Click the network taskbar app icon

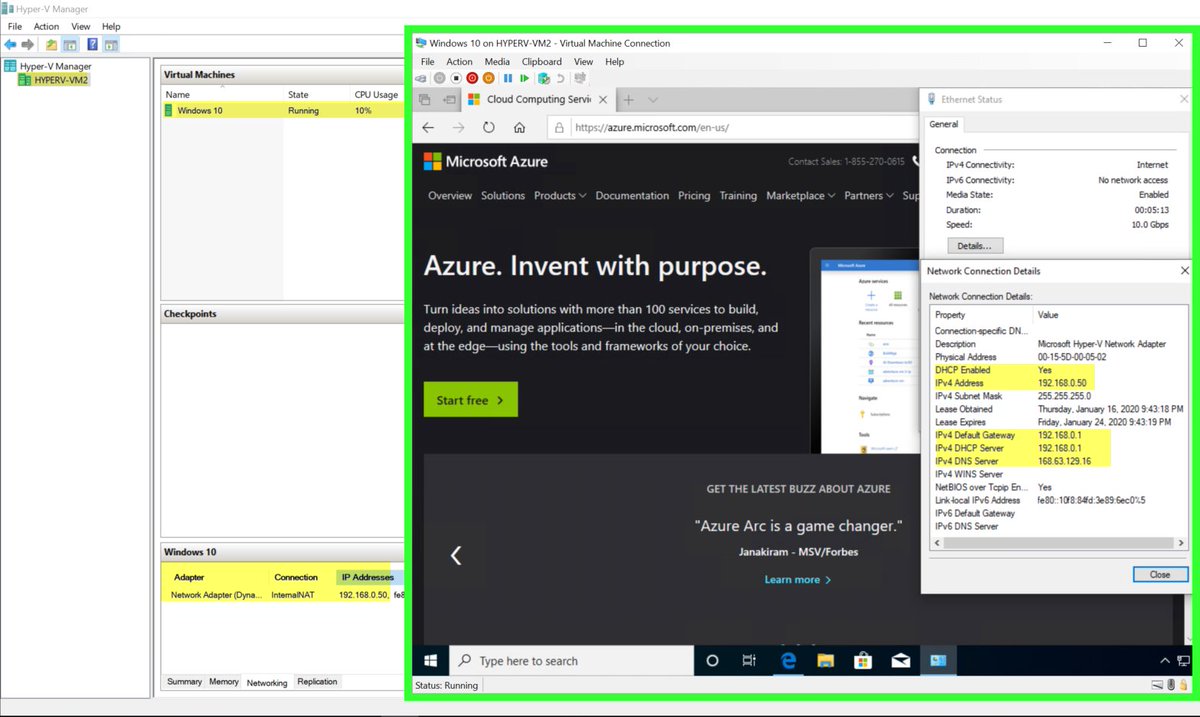pyautogui.click(x=938, y=661)
